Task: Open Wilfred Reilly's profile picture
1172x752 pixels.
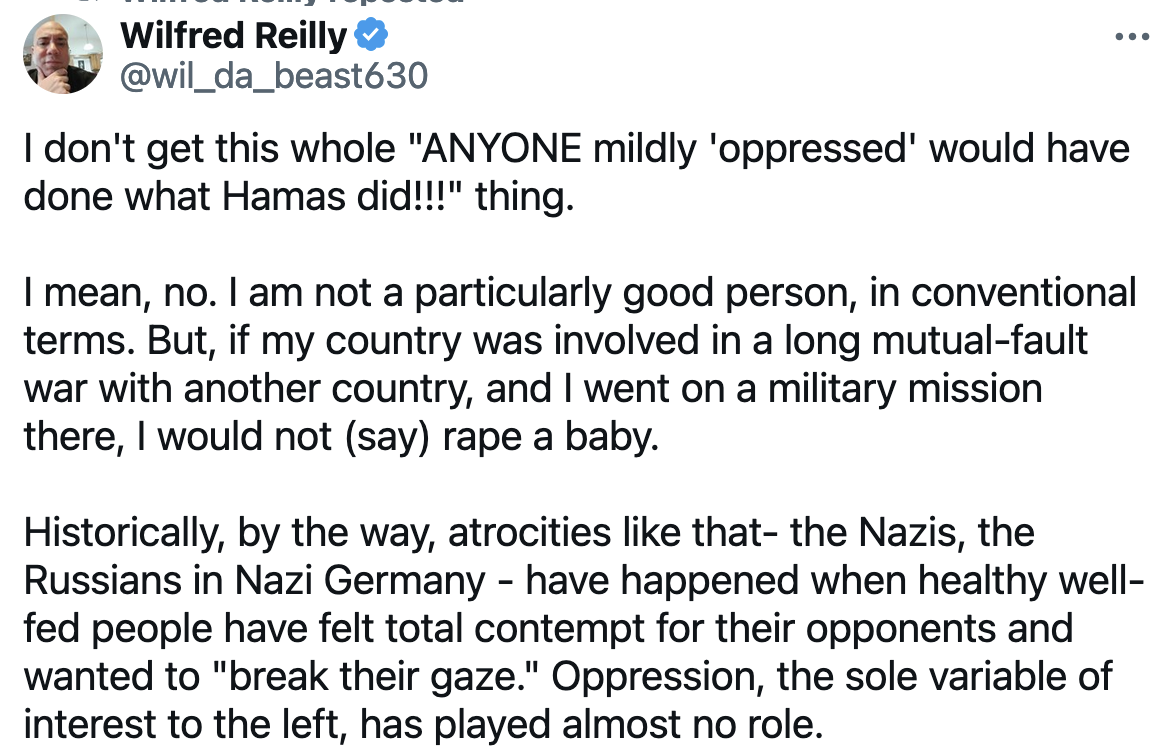Action: click(63, 54)
